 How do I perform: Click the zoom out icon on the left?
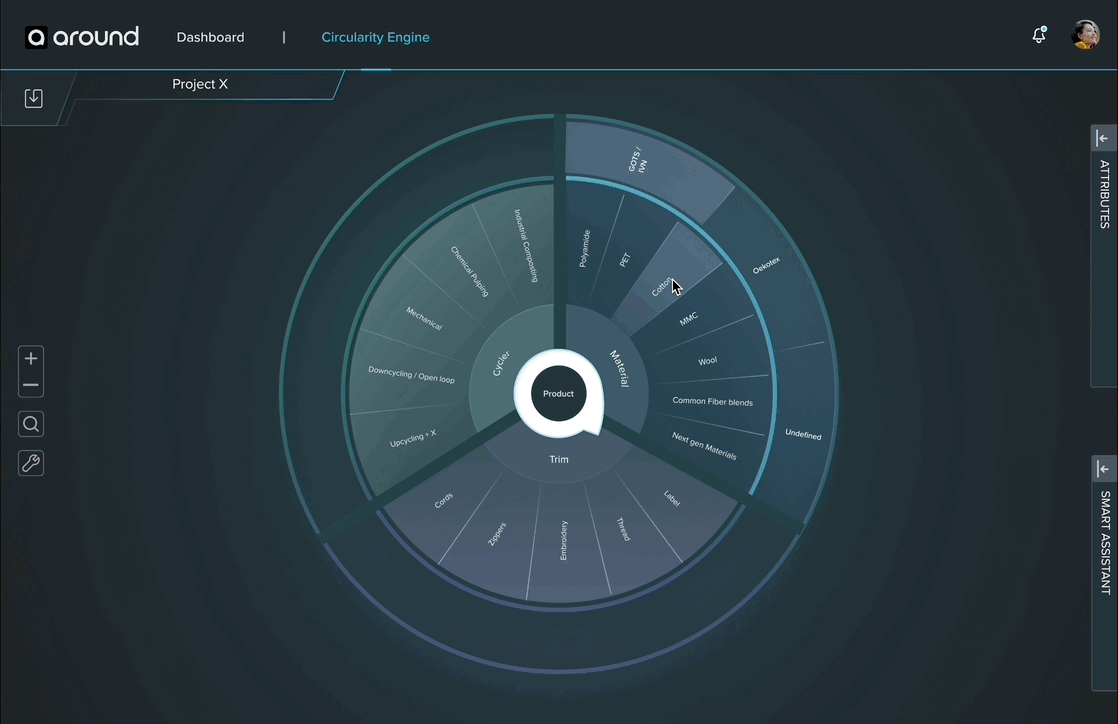coord(30,384)
